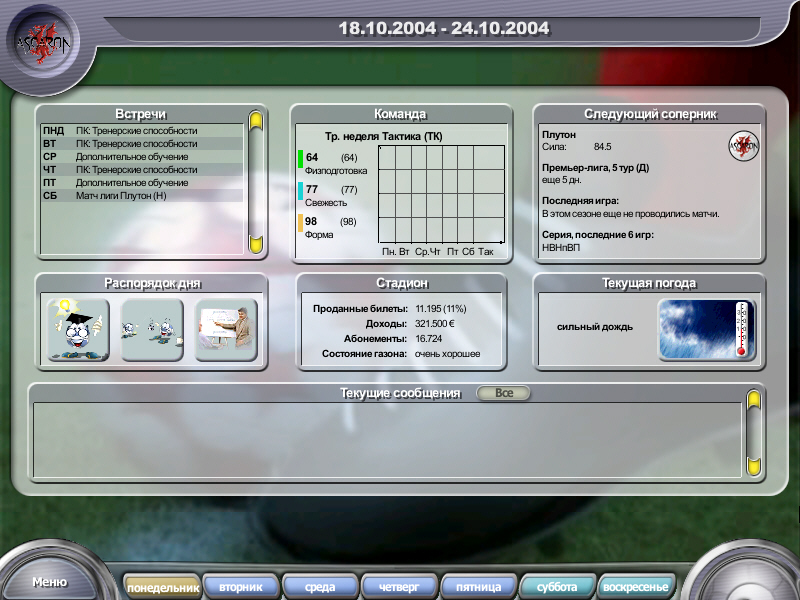The width and height of the screenshot is (800, 600).
Task: Click the club logo in top-left corner
Action: pyautogui.click(x=42, y=44)
